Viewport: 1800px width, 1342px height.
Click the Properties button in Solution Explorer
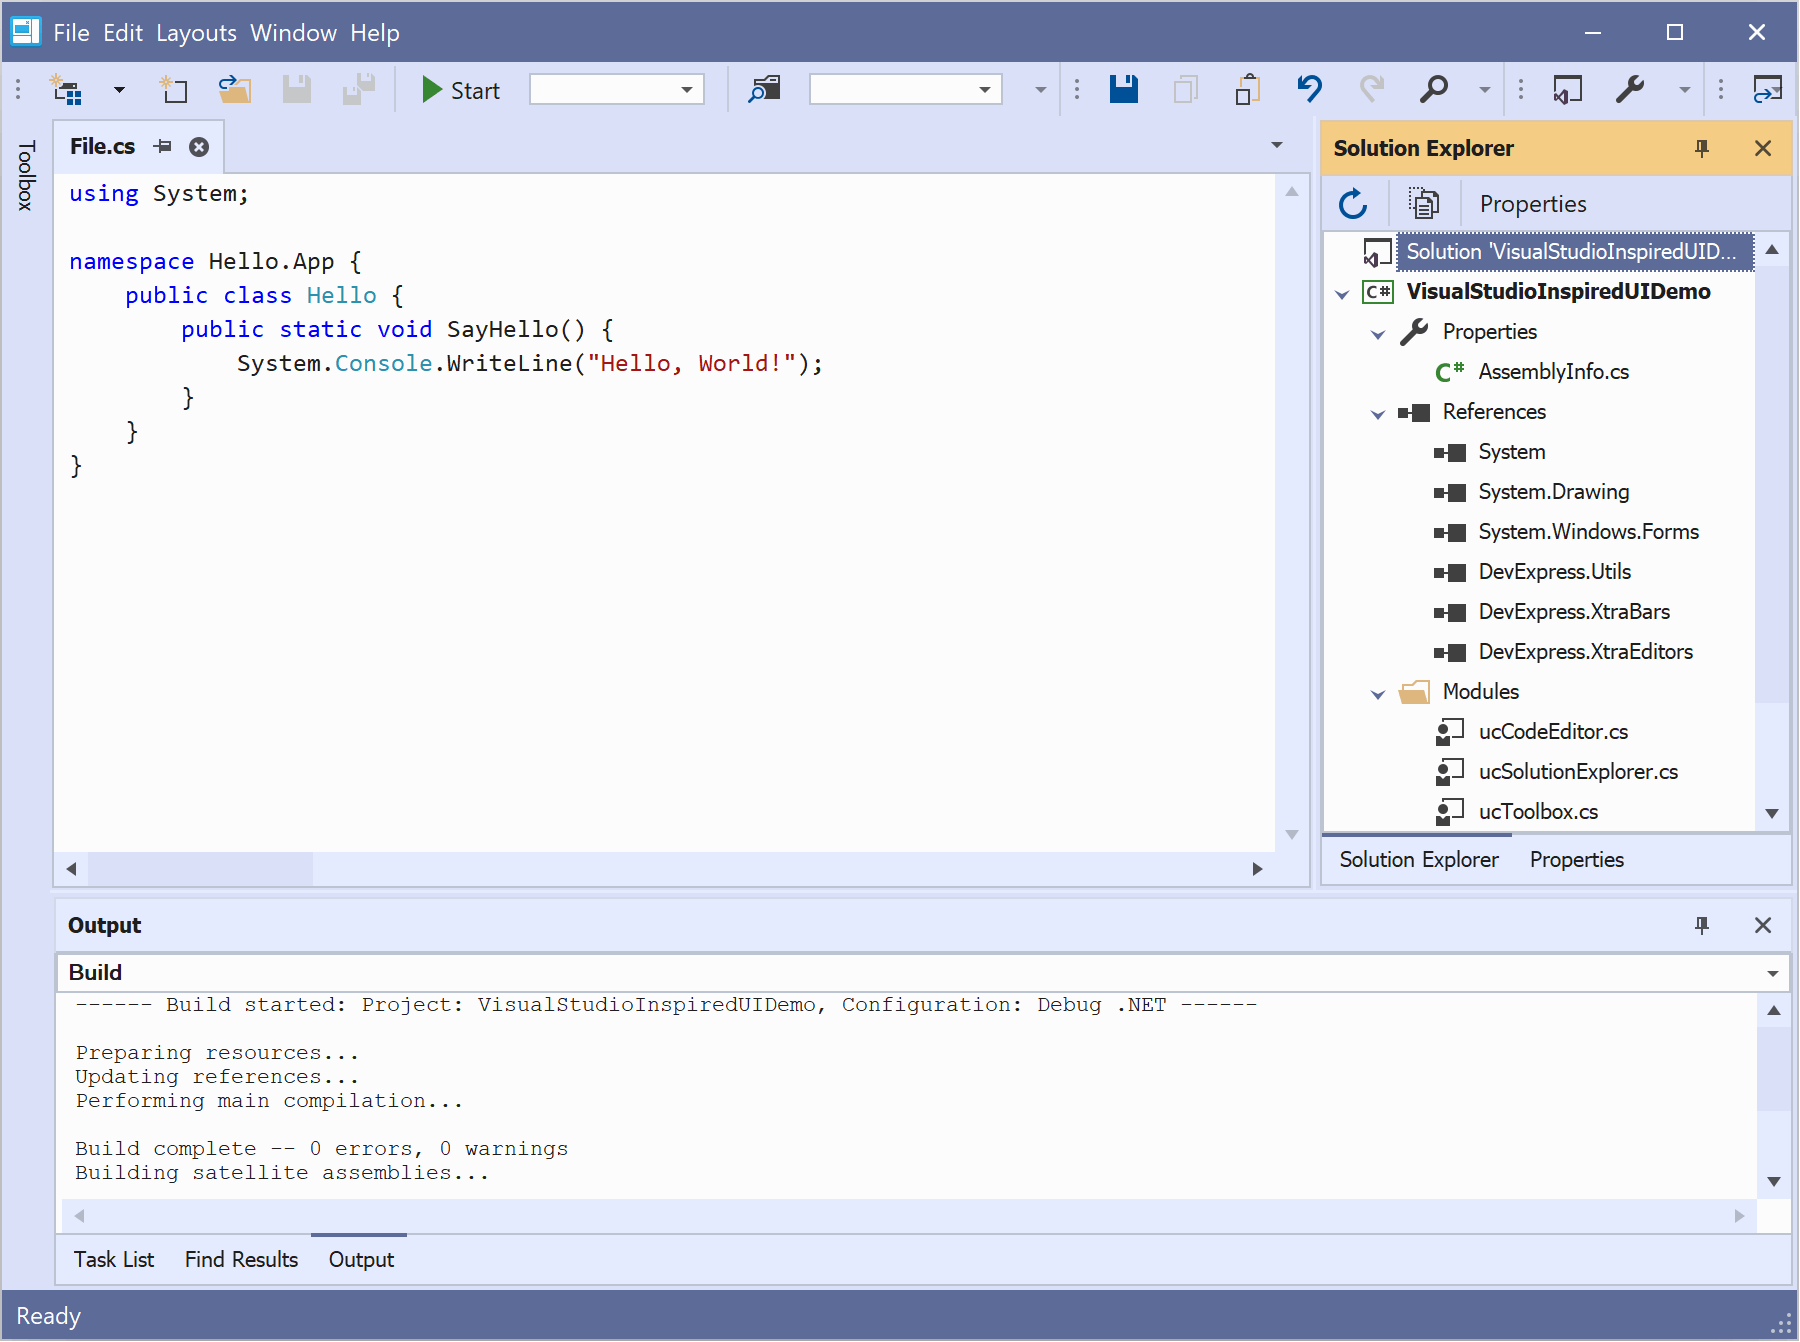(1532, 204)
